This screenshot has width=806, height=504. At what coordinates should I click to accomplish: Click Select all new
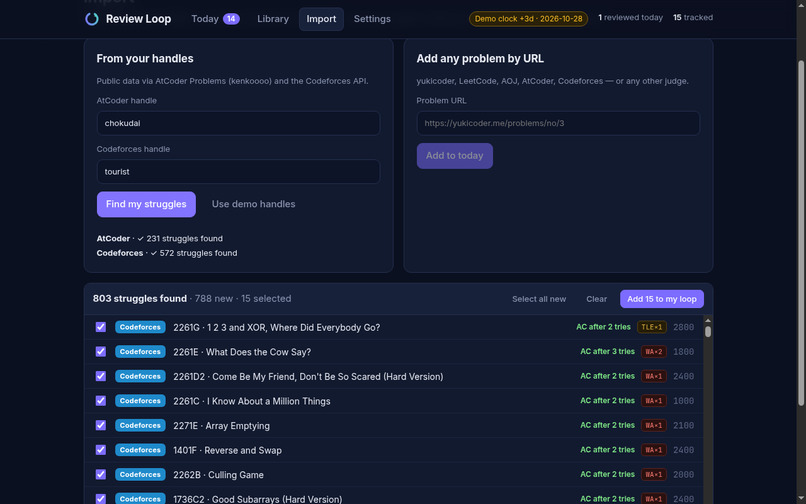(539, 299)
